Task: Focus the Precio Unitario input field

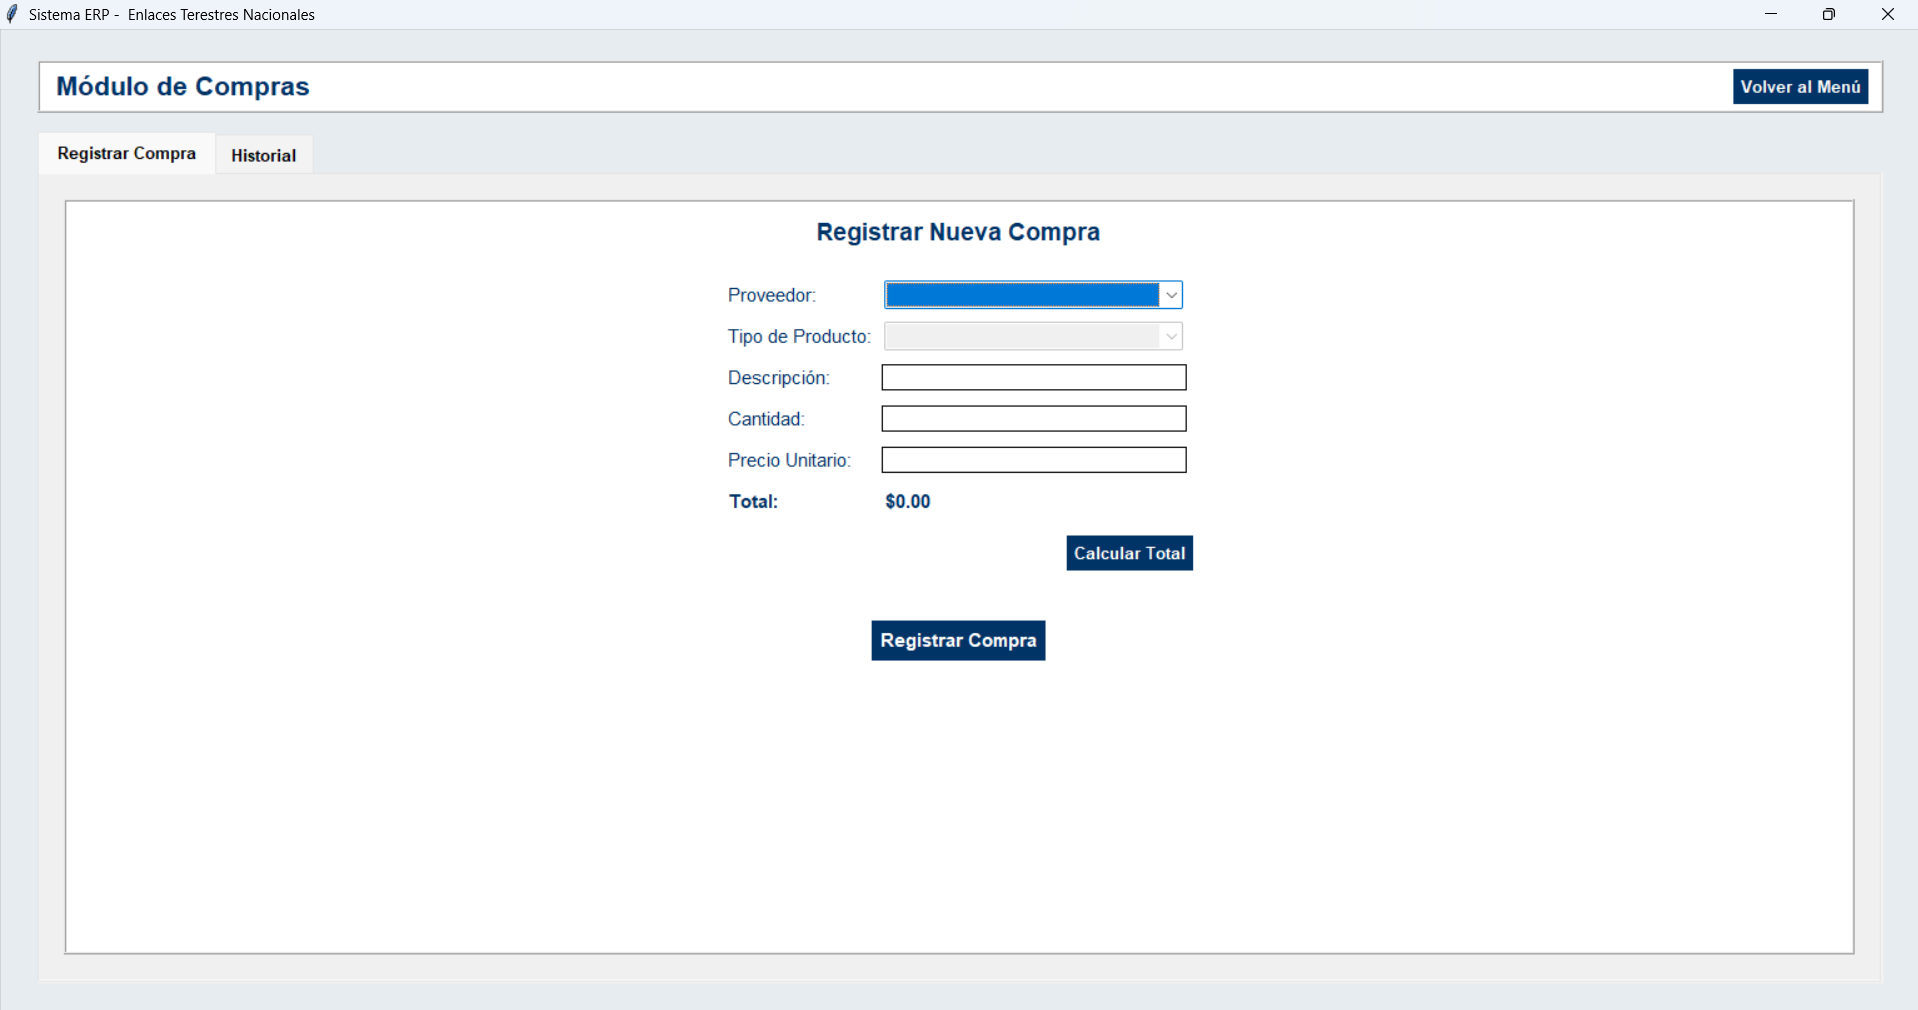Action: pyautogui.click(x=1034, y=460)
